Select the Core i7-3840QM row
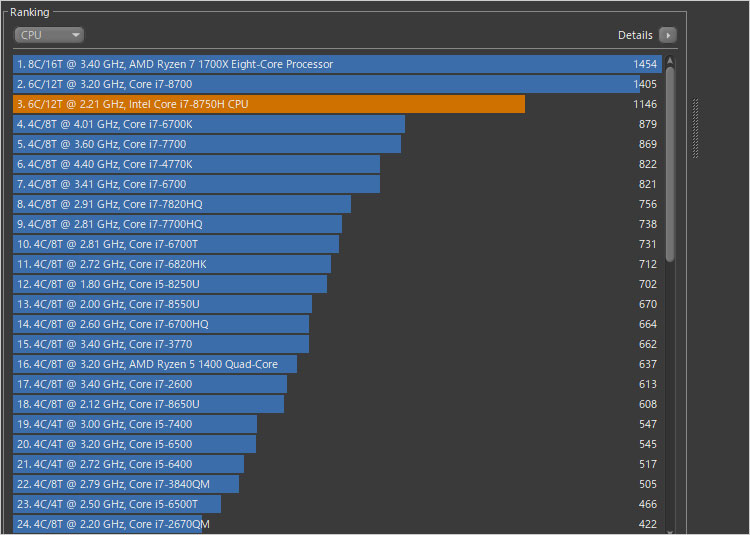This screenshot has width=750, height=535. tap(113, 484)
